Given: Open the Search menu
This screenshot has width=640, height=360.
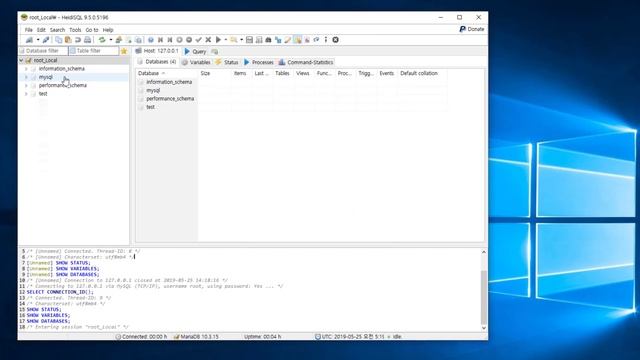Looking at the screenshot, I should pyautogui.click(x=57, y=30).
